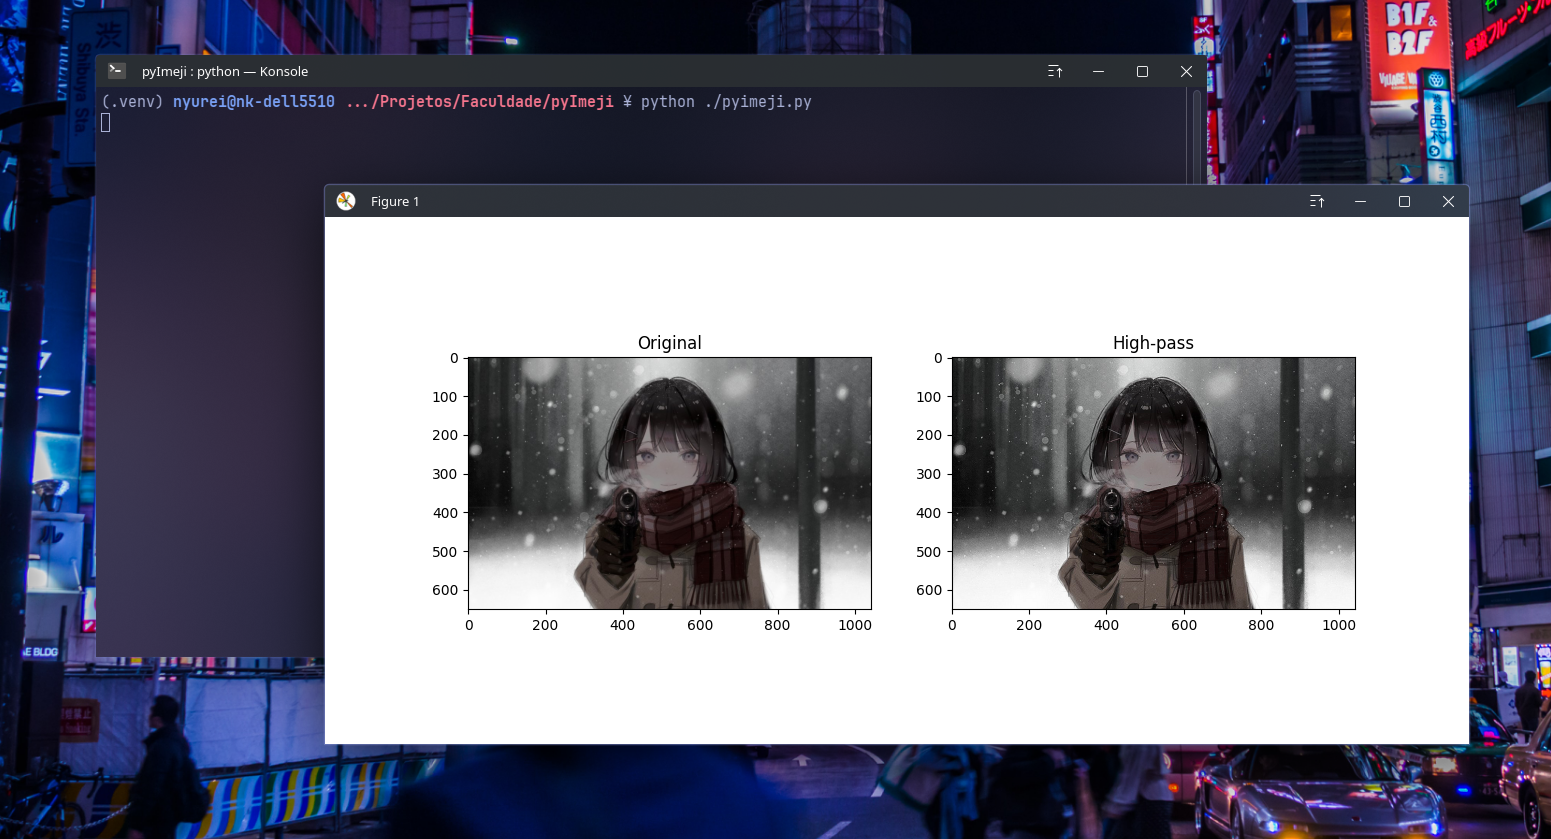Click the Konsole keep-above-others button
The image size is (1551, 839).
pos(1055,71)
